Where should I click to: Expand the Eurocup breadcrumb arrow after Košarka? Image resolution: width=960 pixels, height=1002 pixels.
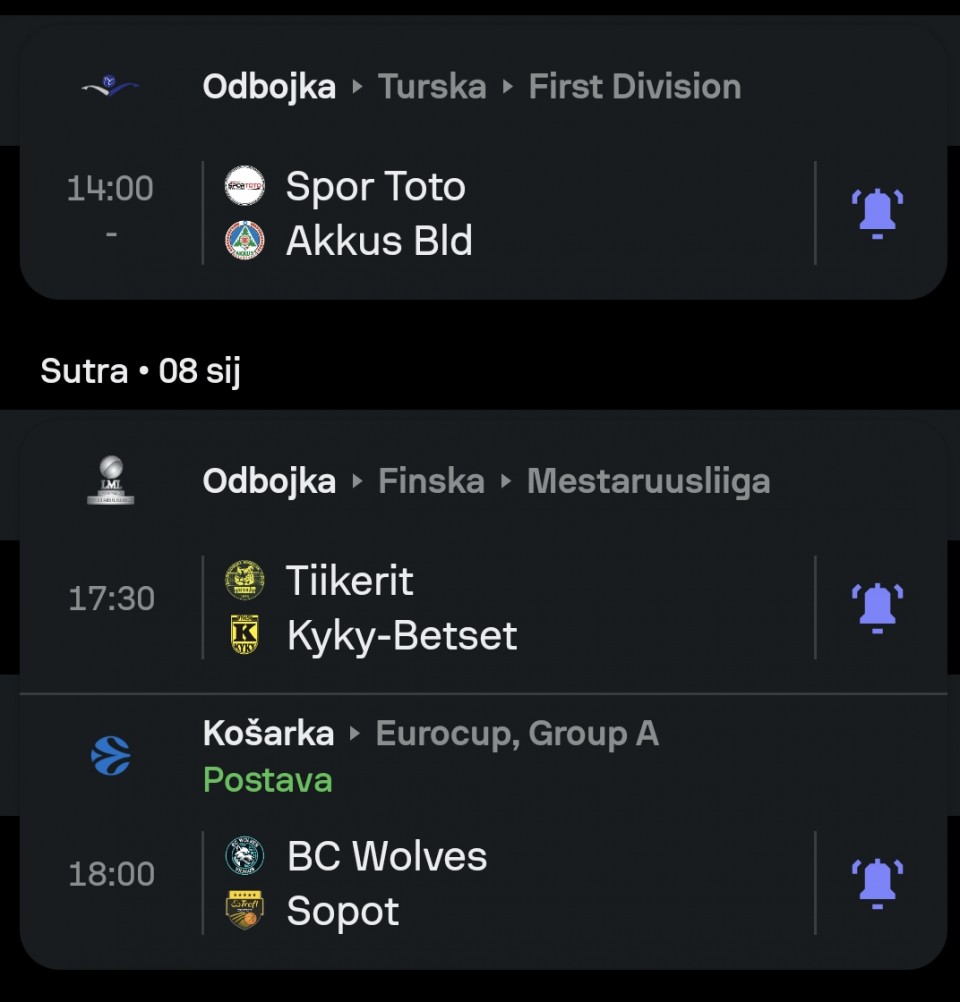355,734
